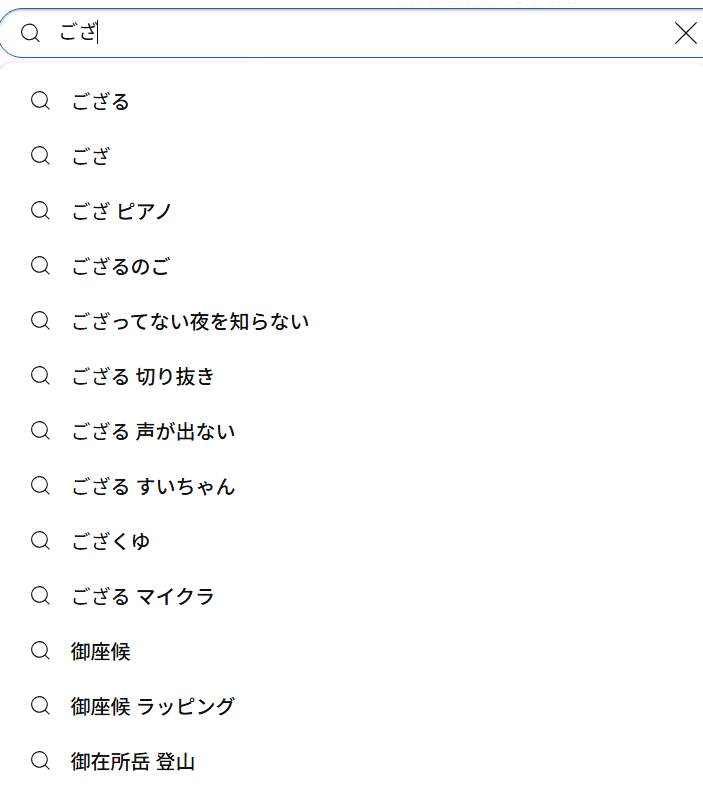Viewport: 703px width, 792px height.
Task: Click the search icon beside ござる suggestion
Action: point(40,101)
